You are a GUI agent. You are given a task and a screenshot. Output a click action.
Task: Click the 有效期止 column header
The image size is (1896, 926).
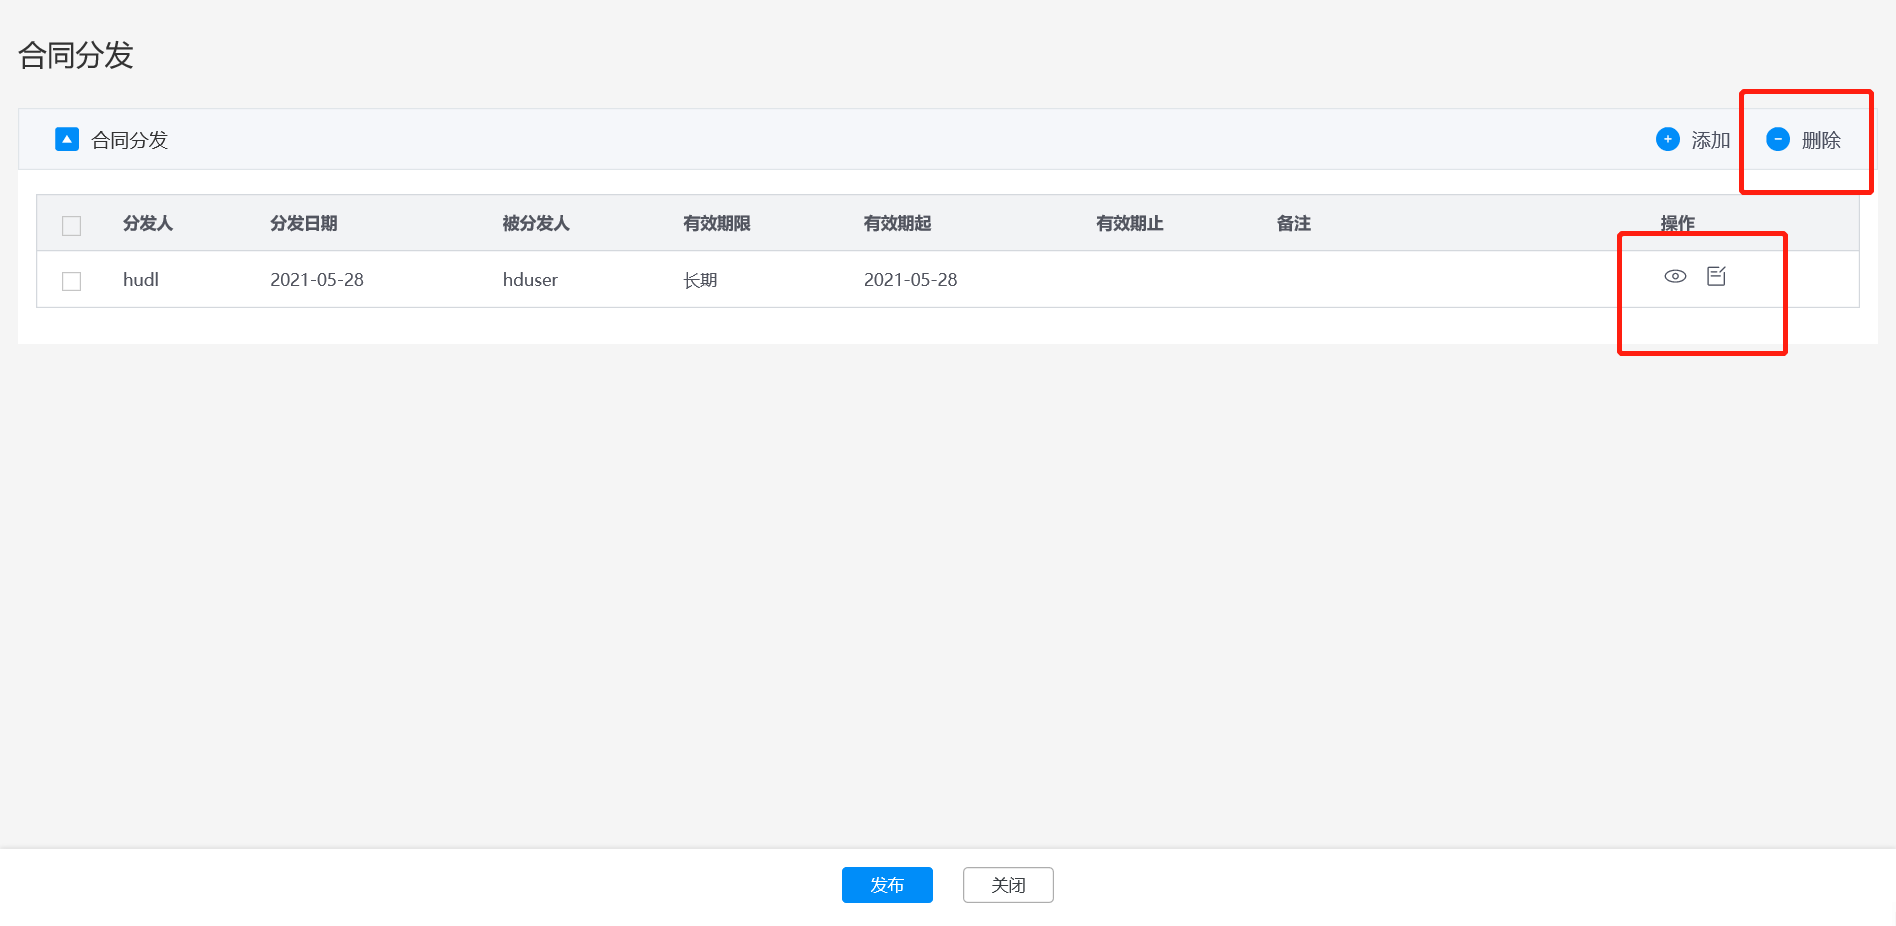[1130, 223]
